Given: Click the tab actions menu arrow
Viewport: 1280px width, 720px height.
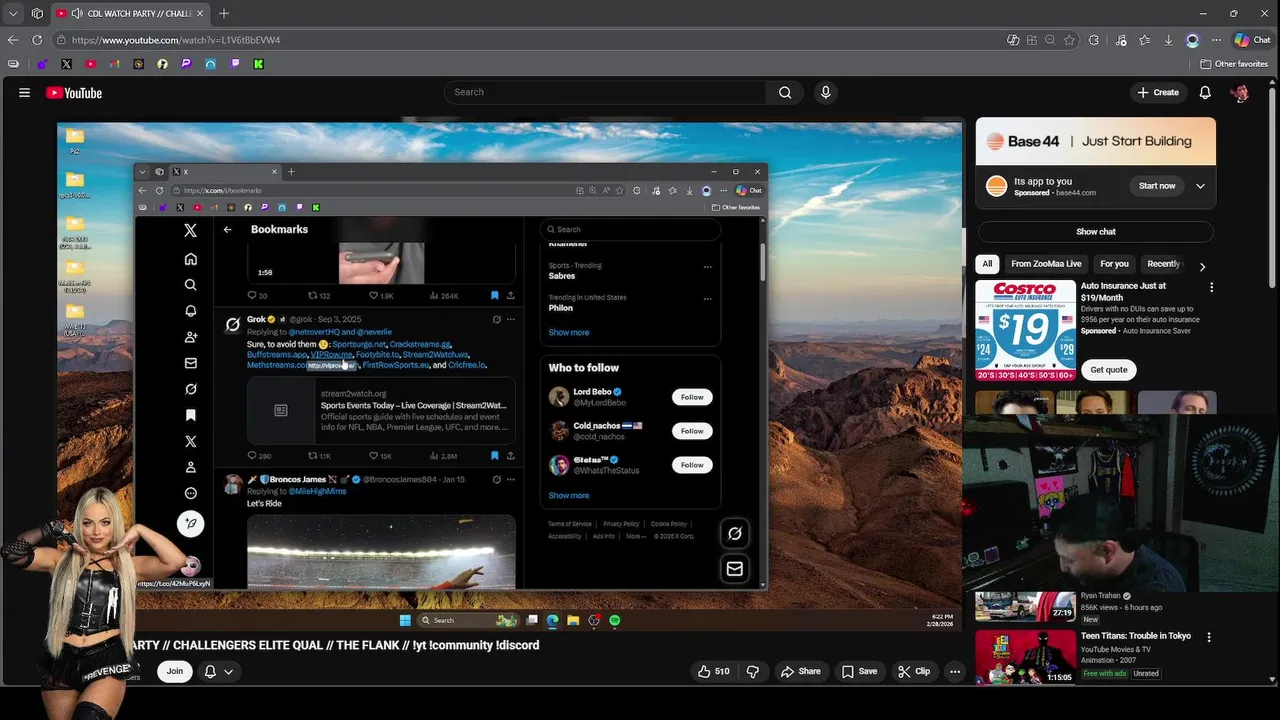Looking at the screenshot, I should [12, 13].
